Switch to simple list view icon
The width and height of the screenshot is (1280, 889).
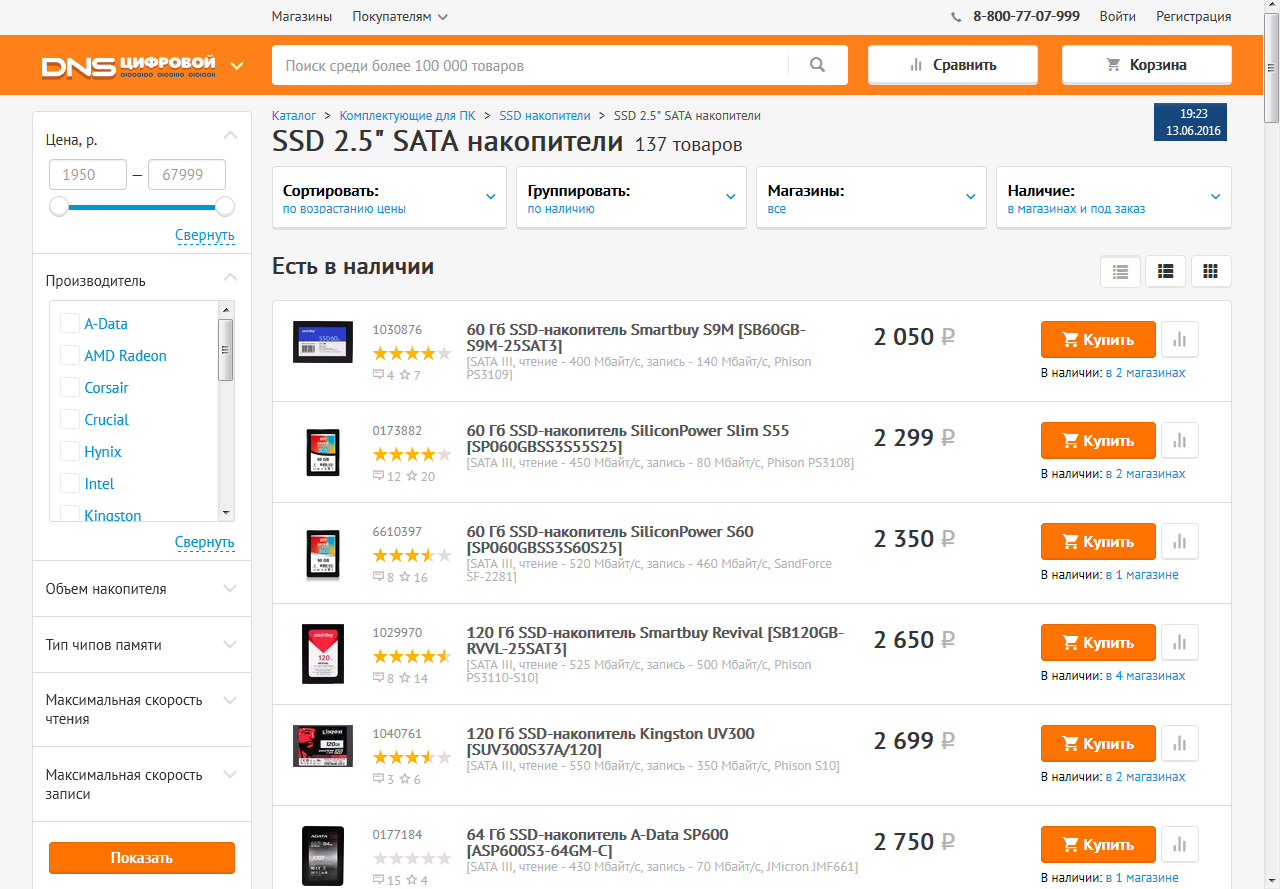pos(1120,271)
